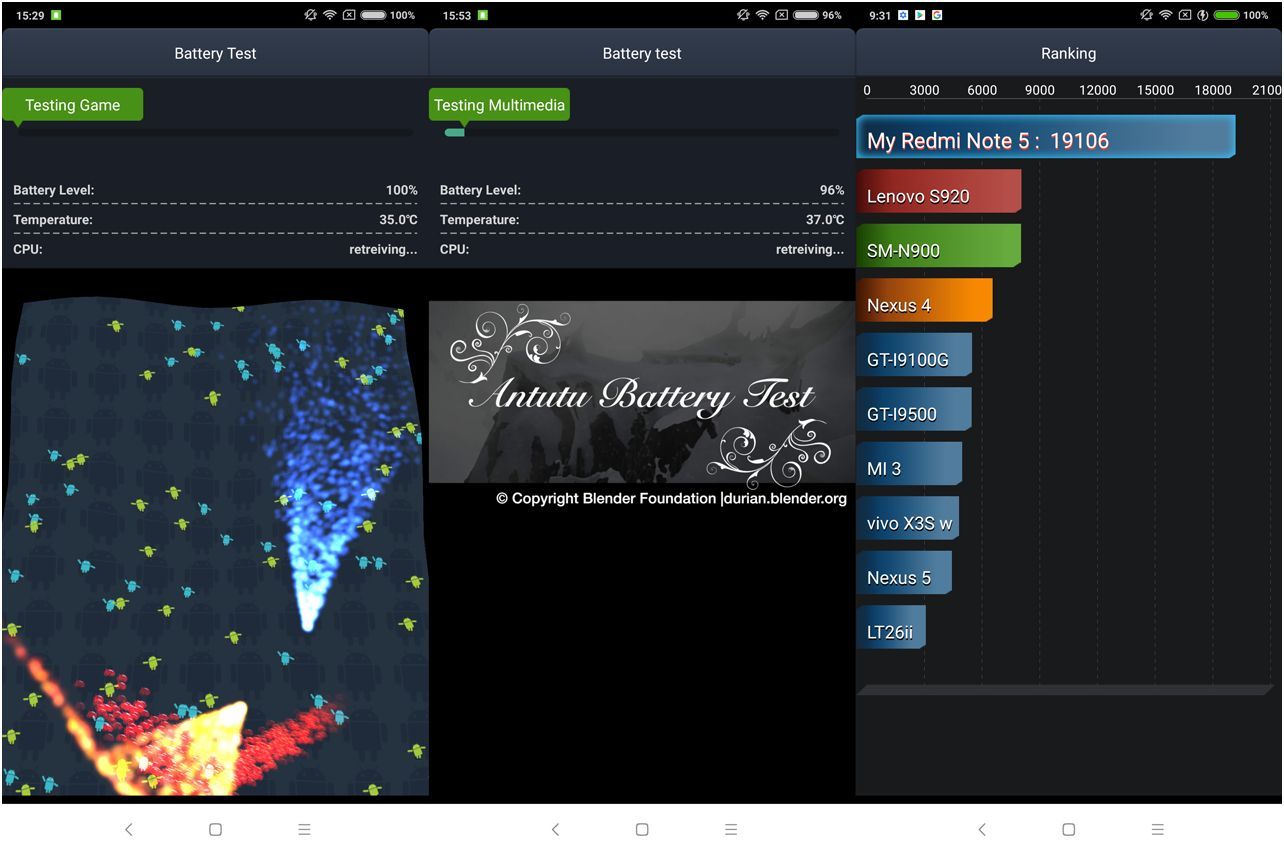This screenshot has height=857, width=1284.
Task: Tap the Antutu Battery Test banner image
Action: click(x=641, y=392)
